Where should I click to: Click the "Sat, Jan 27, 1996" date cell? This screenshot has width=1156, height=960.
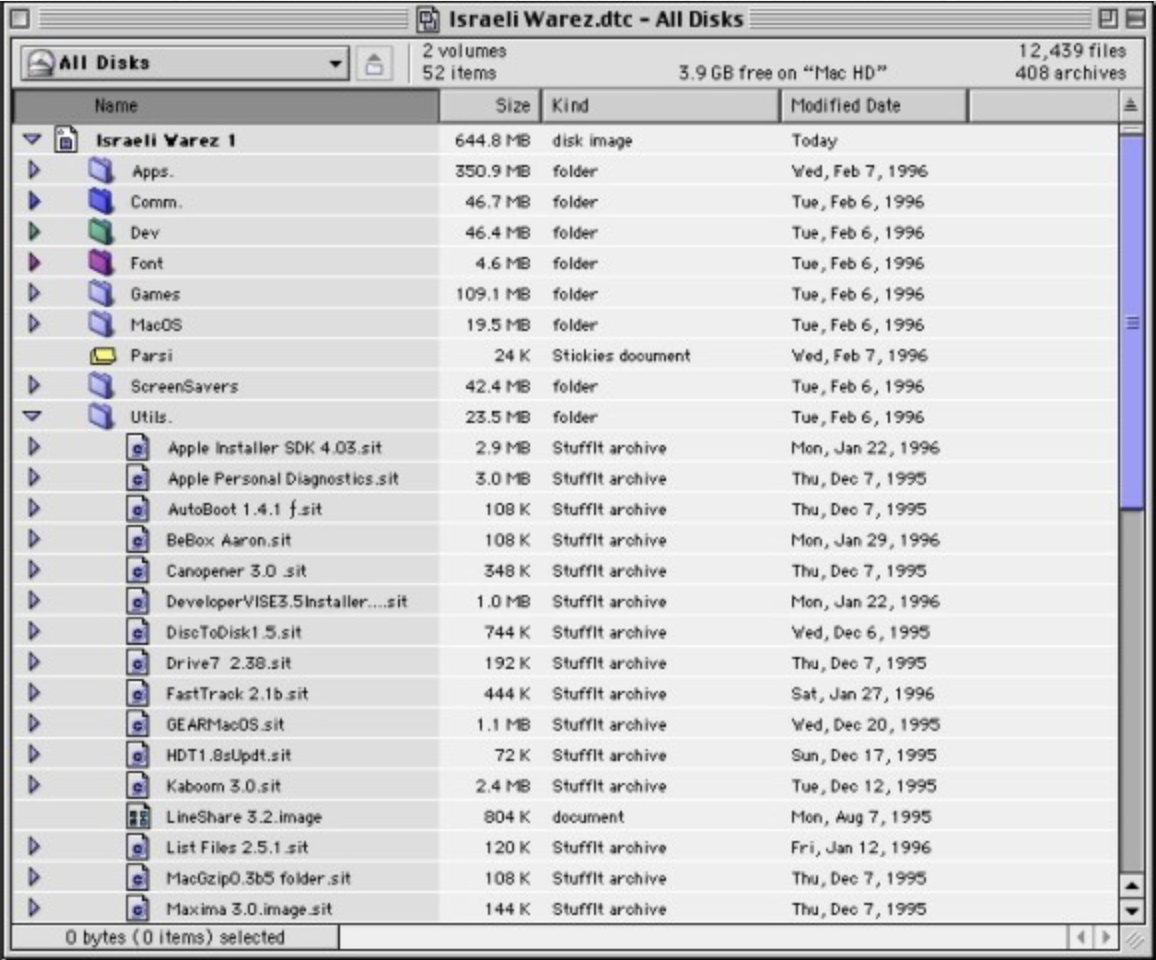click(x=862, y=694)
